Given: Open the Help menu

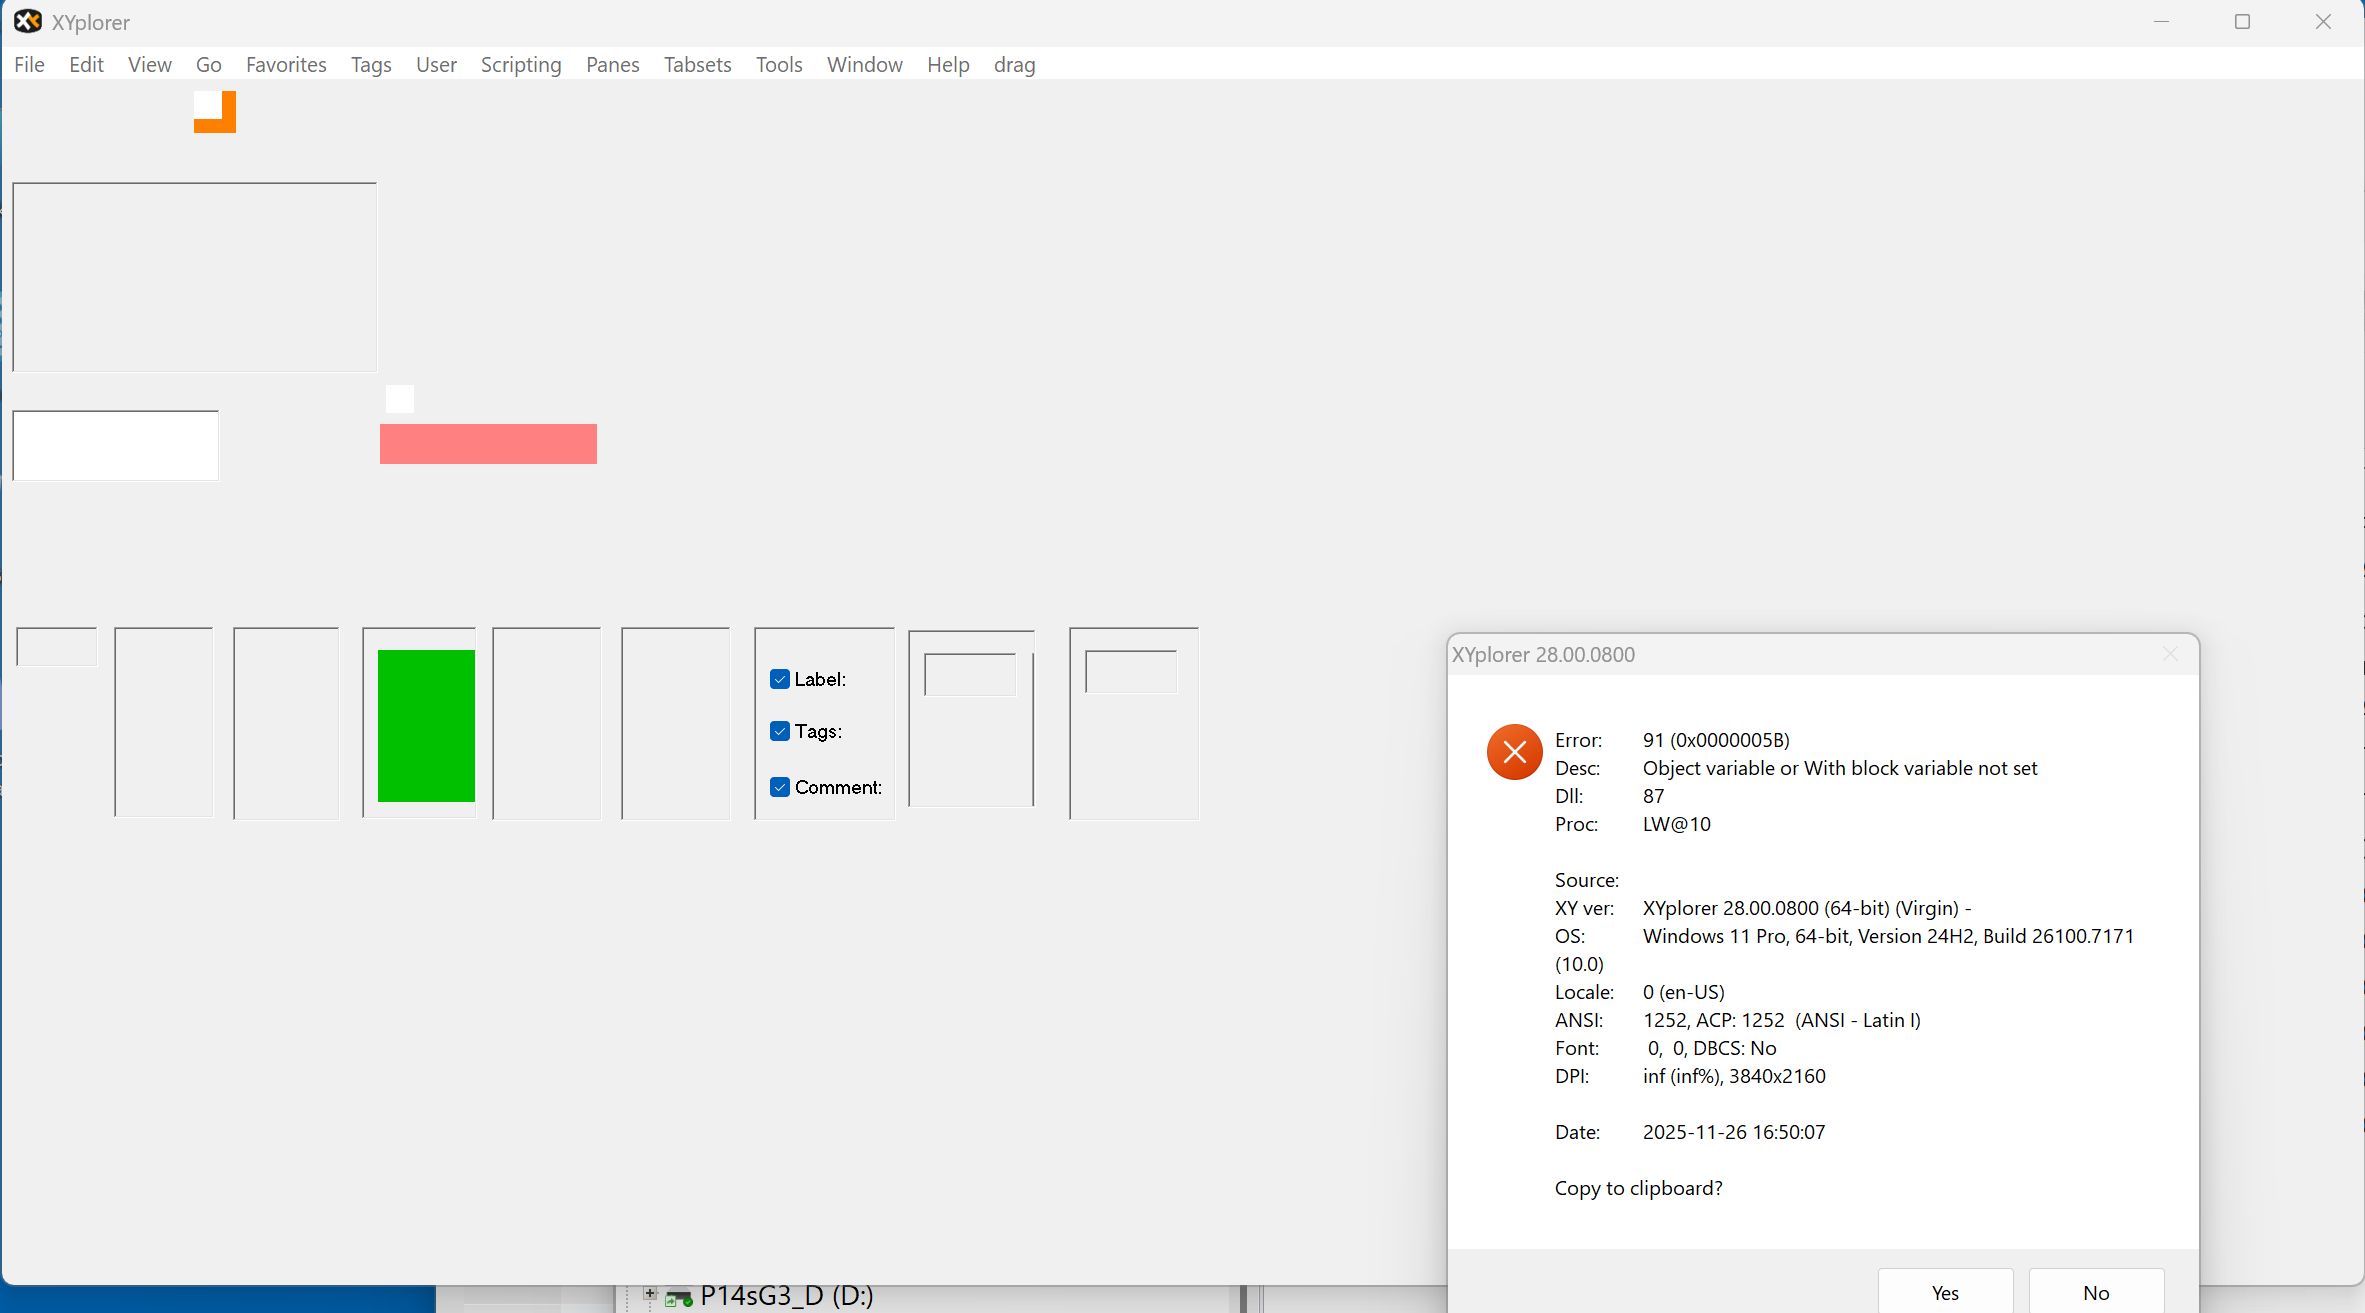Looking at the screenshot, I should click(x=947, y=64).
